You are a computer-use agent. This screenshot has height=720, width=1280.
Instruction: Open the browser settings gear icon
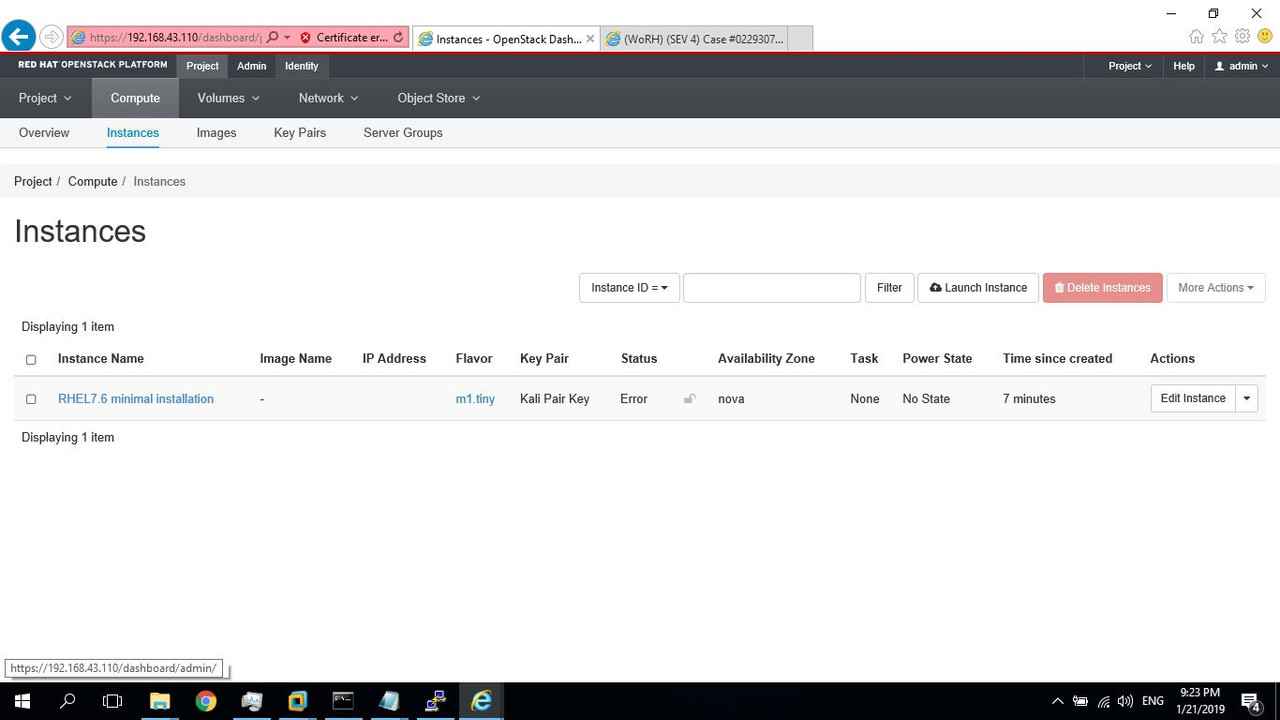point(1242,37)
